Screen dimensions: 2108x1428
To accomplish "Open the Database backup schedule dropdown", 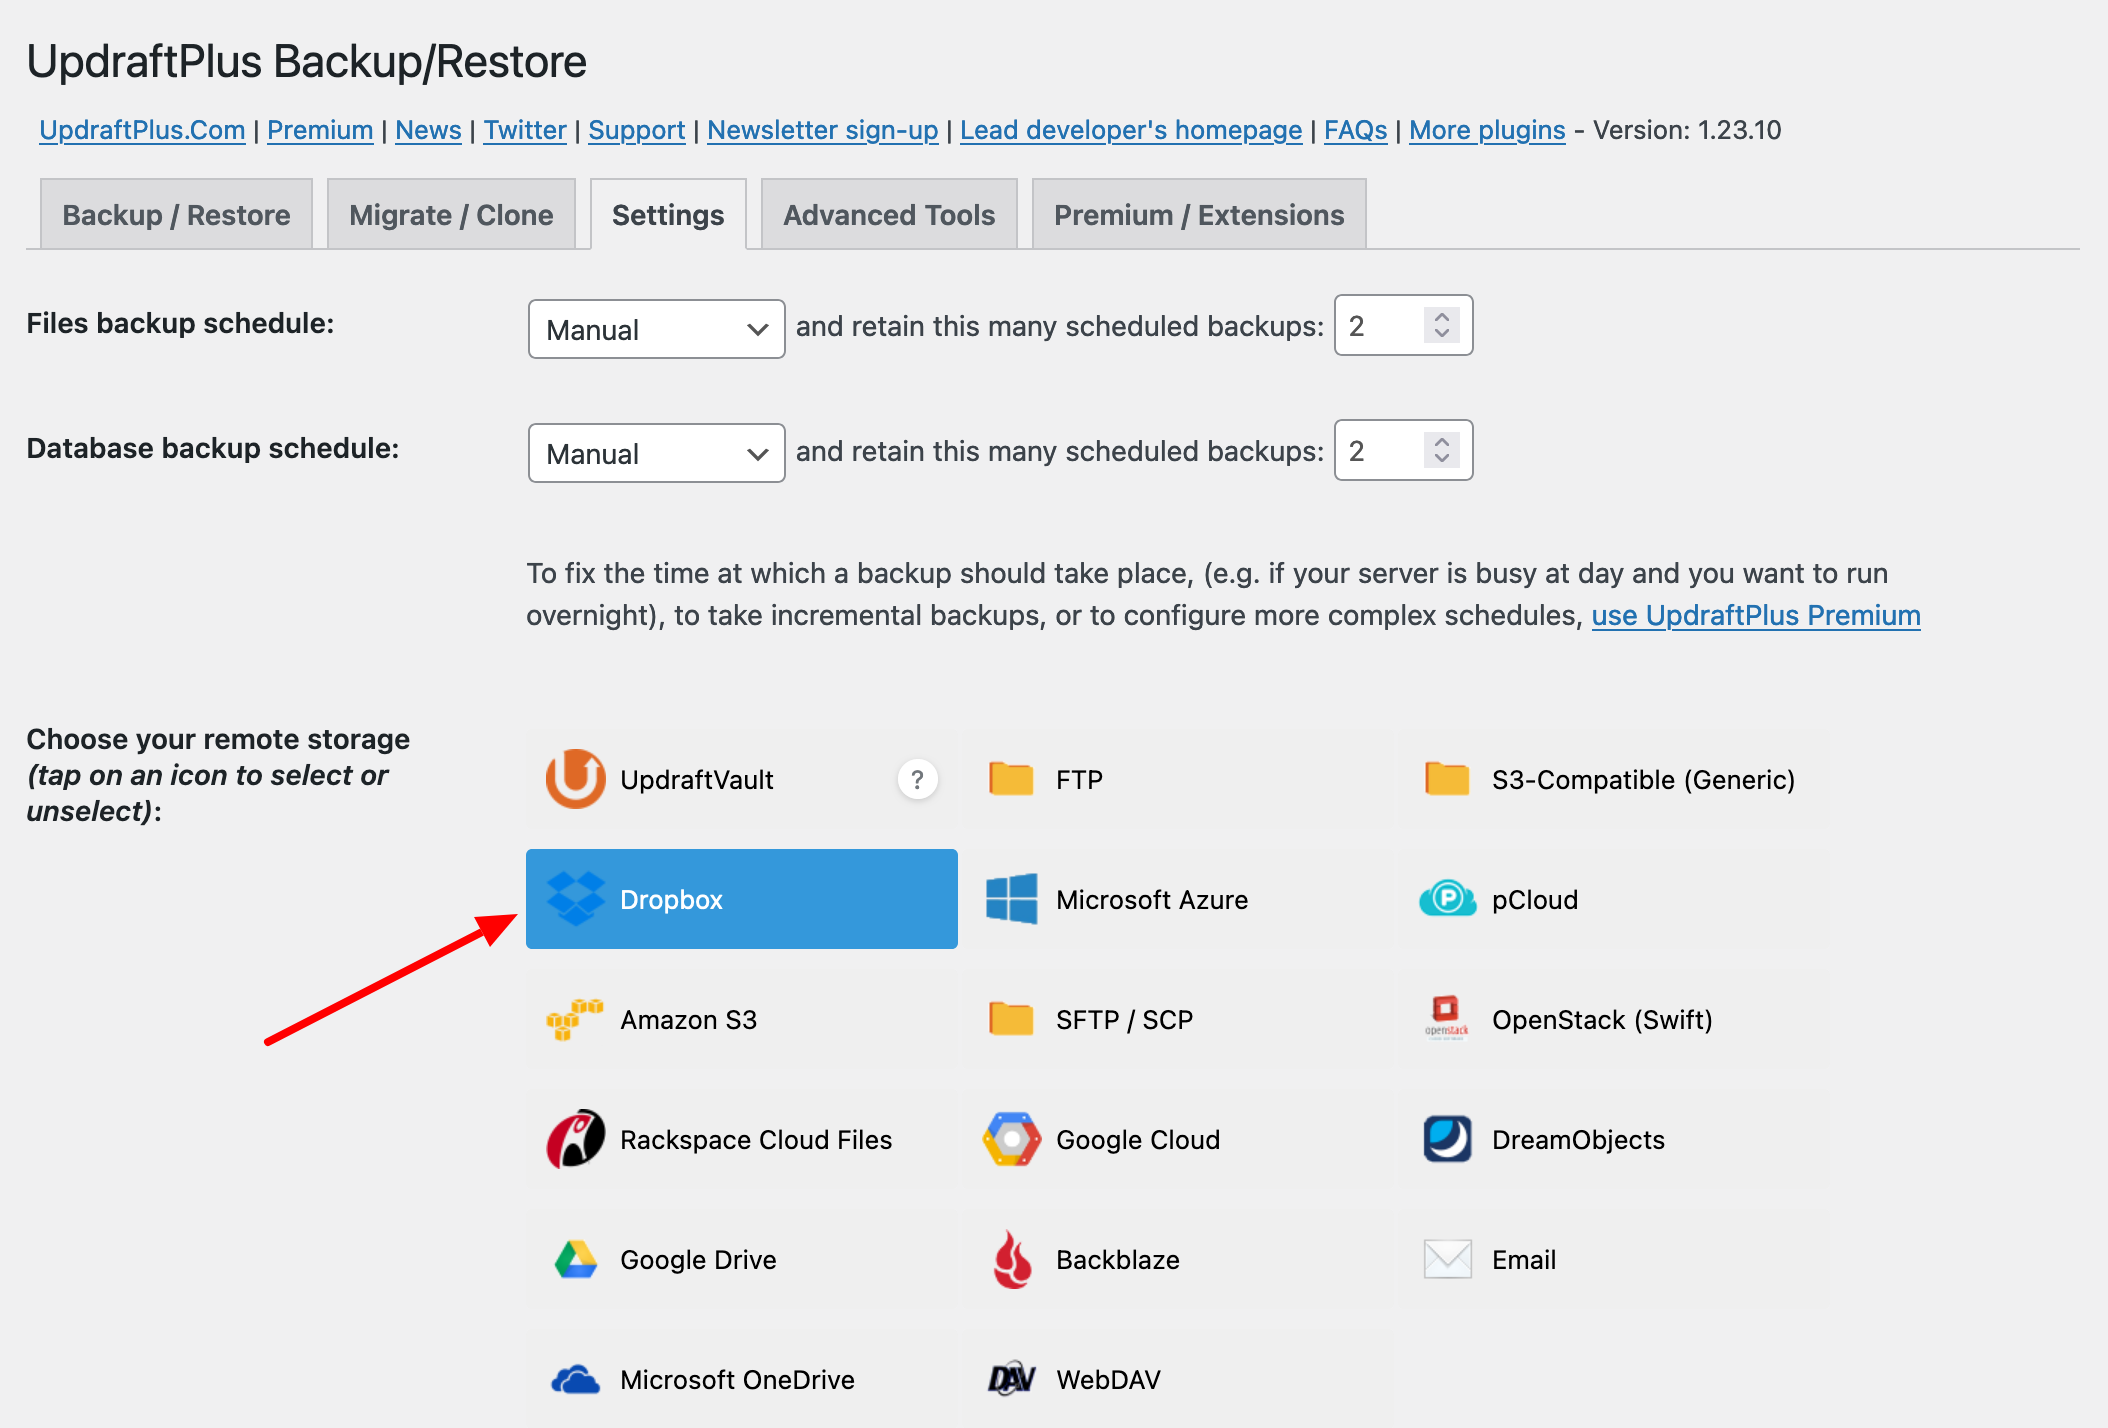I will [x=656, y=453].
